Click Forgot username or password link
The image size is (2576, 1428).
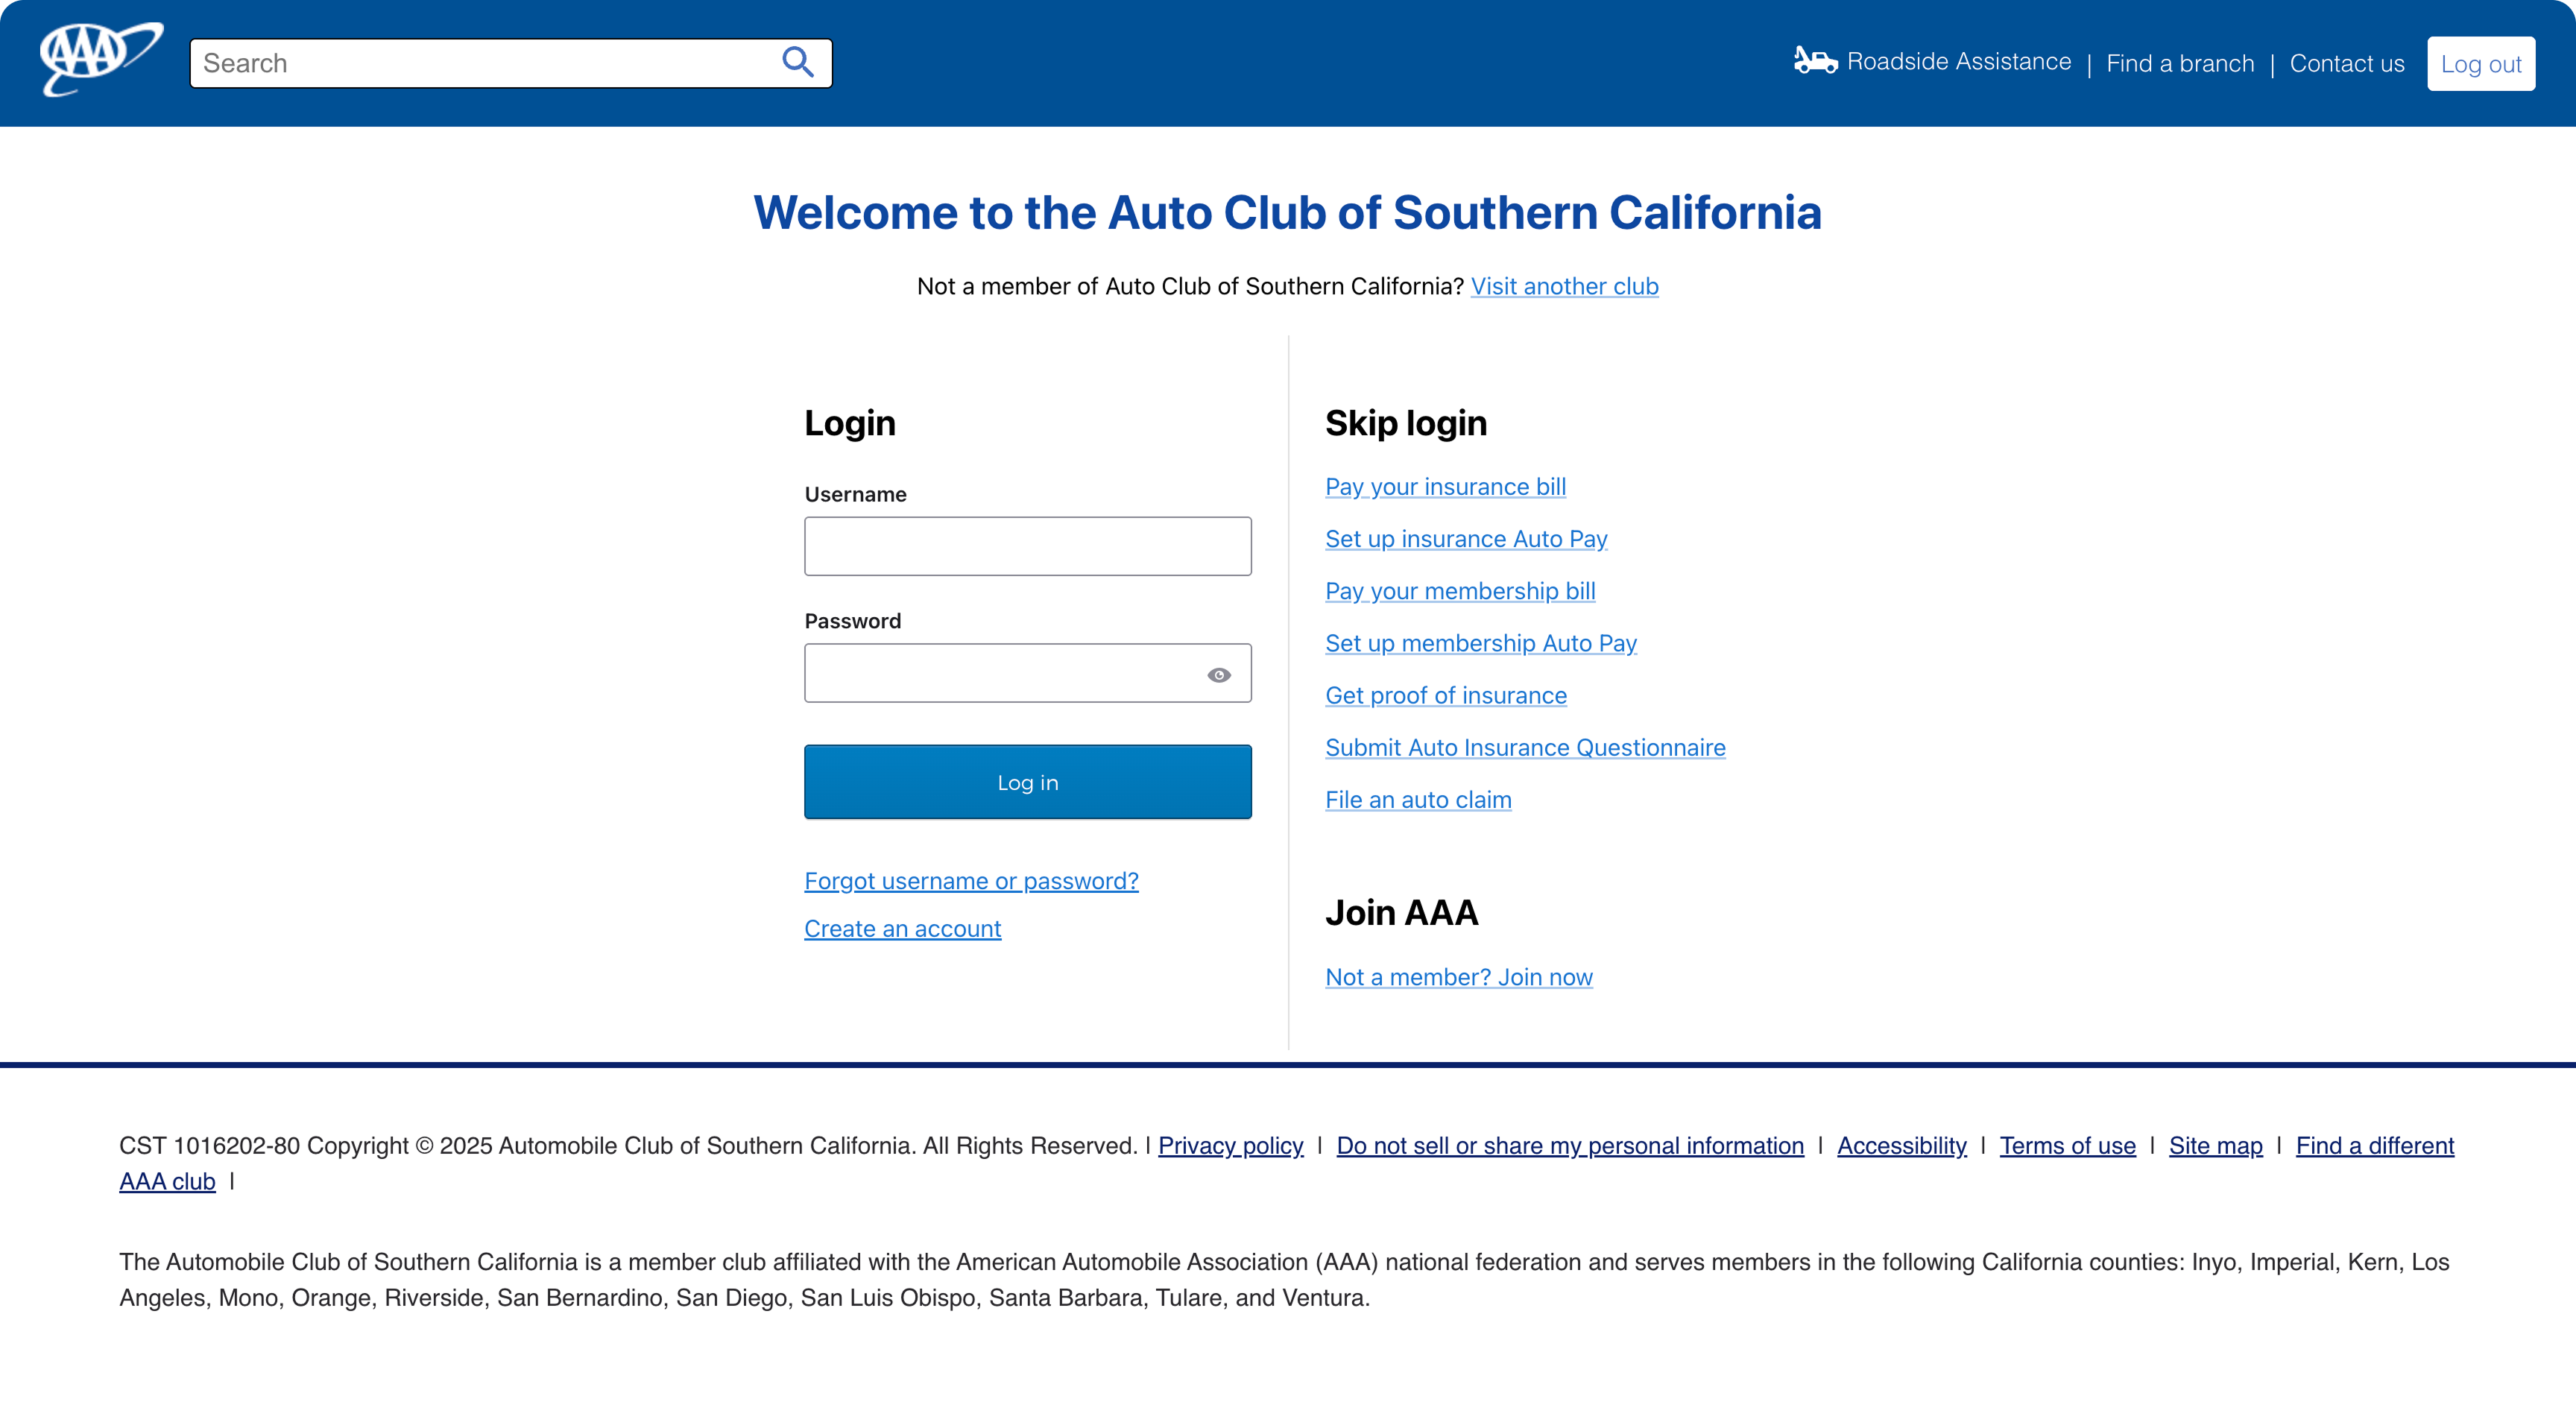pyautogui.click(x=971, y=881)
